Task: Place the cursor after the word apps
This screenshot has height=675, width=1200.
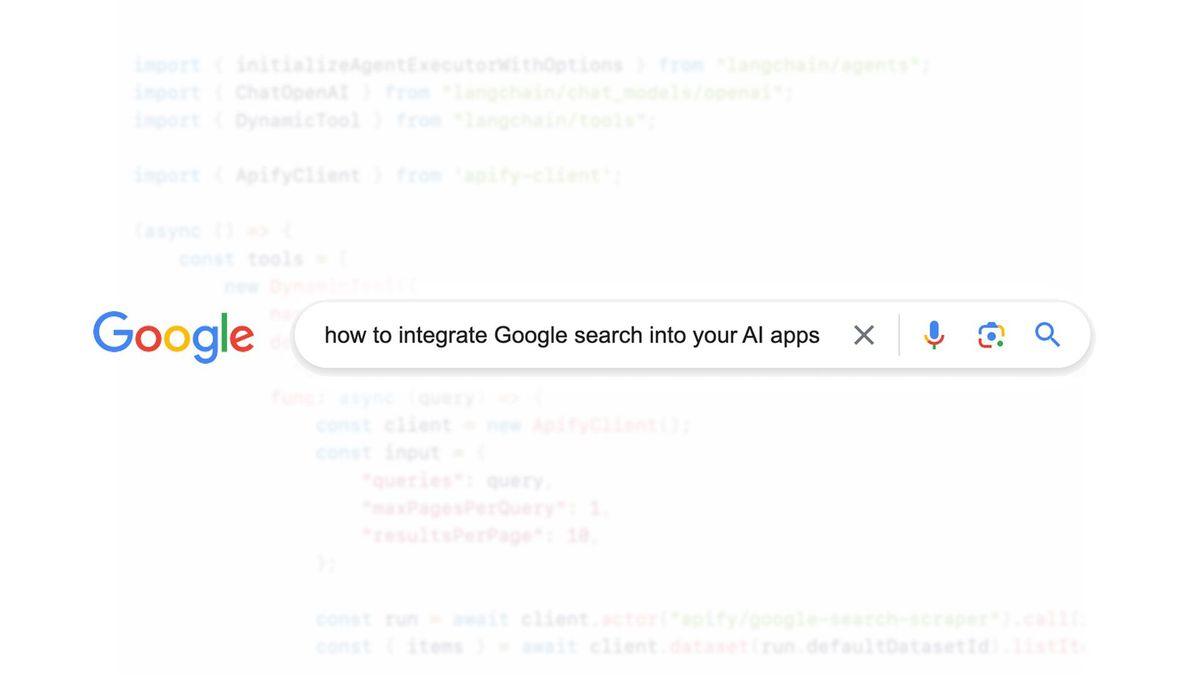Action: [x=822, y=335]
